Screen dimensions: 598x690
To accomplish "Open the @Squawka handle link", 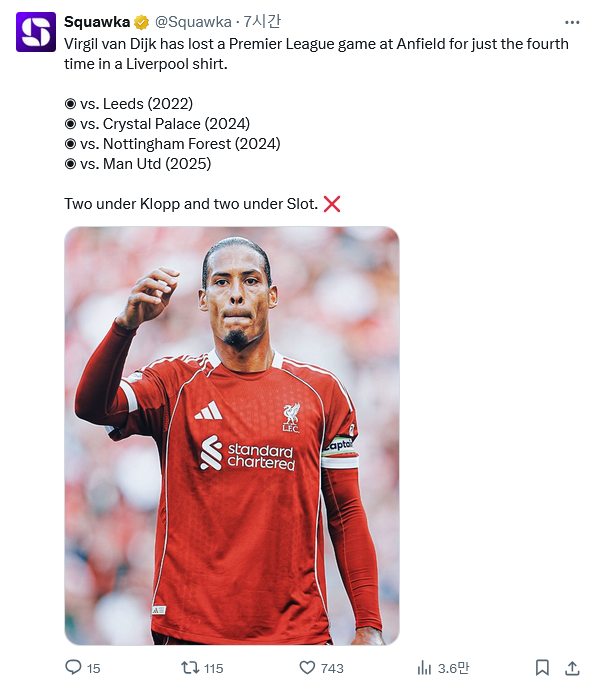I will 193,22.
